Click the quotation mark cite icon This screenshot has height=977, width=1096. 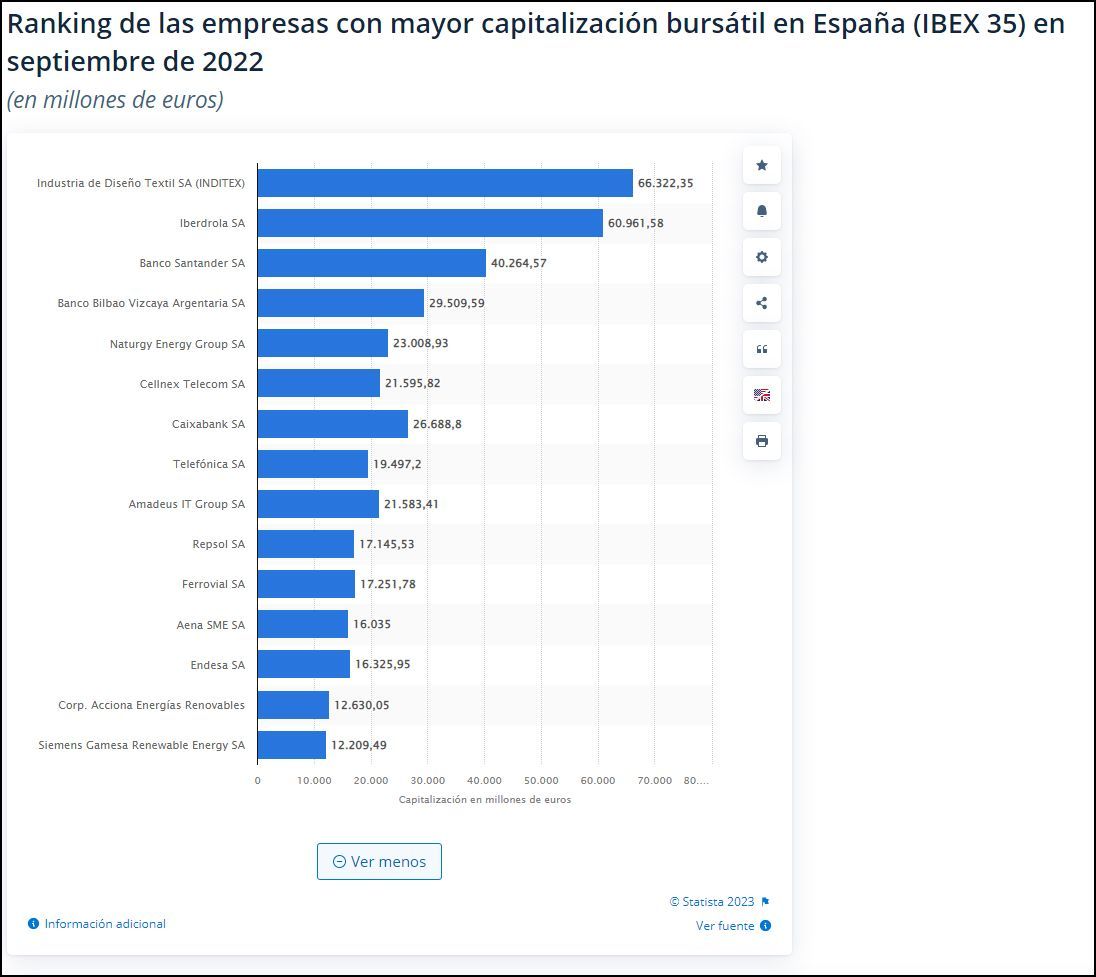761,349
